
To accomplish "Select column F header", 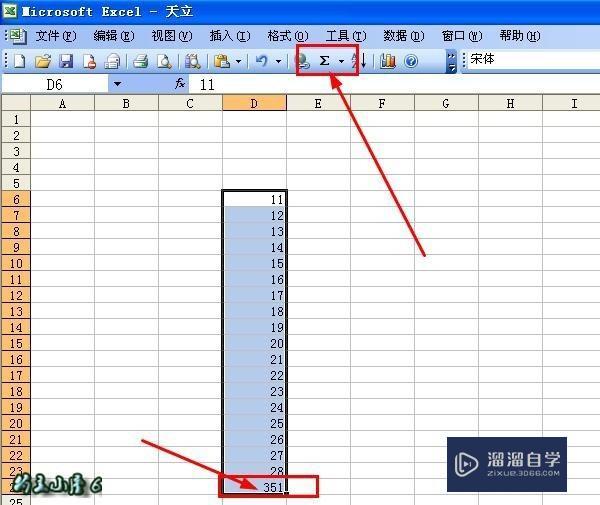I will pos(382,103).
